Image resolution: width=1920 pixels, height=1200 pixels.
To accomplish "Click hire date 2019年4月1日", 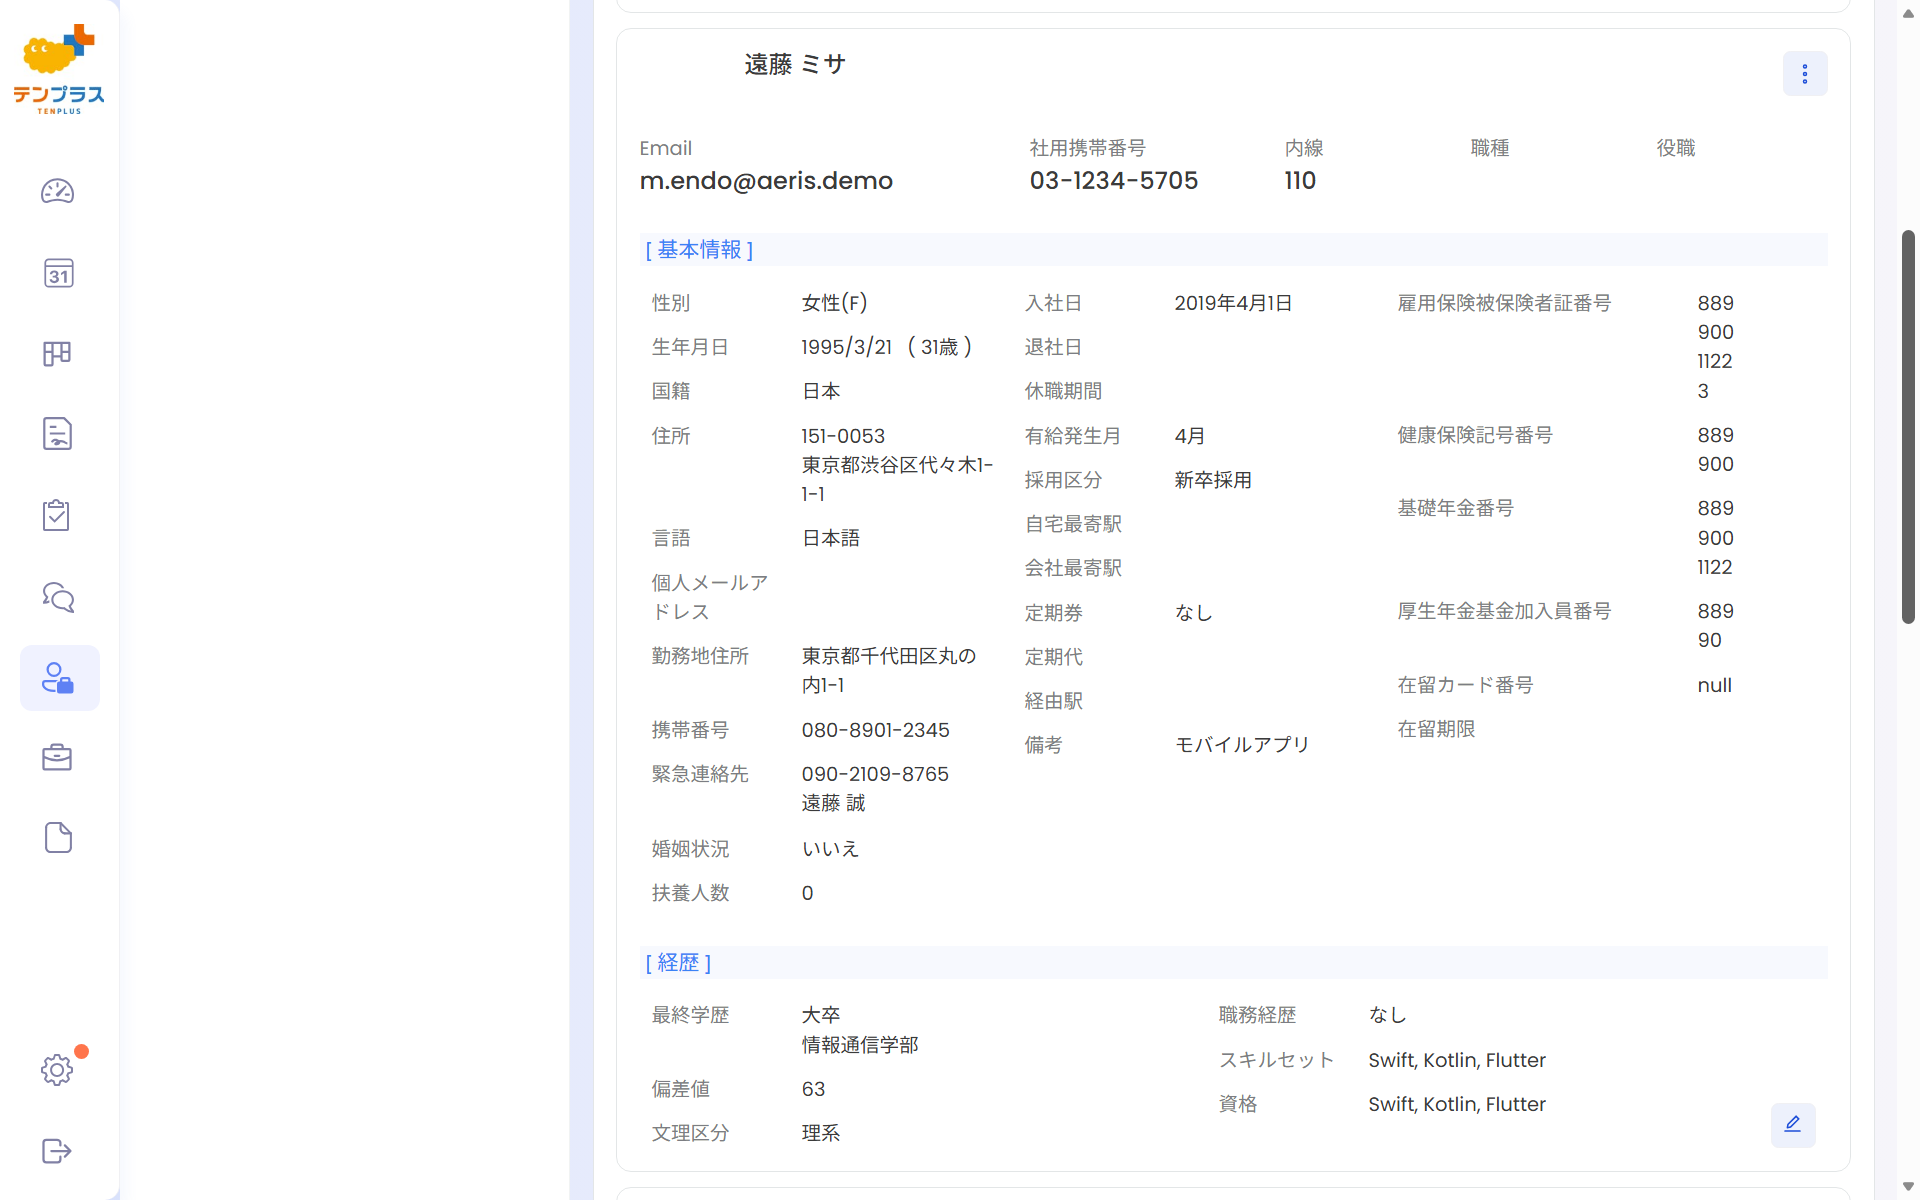I will point(1233,303).
